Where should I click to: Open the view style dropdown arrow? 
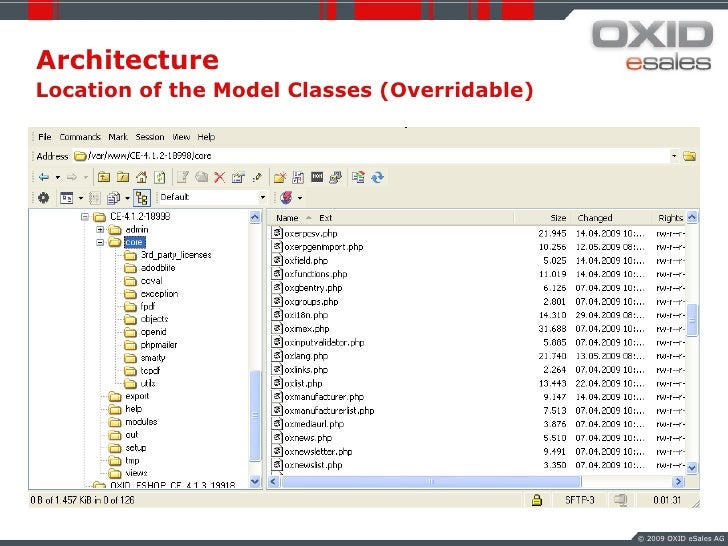[81, 198]
